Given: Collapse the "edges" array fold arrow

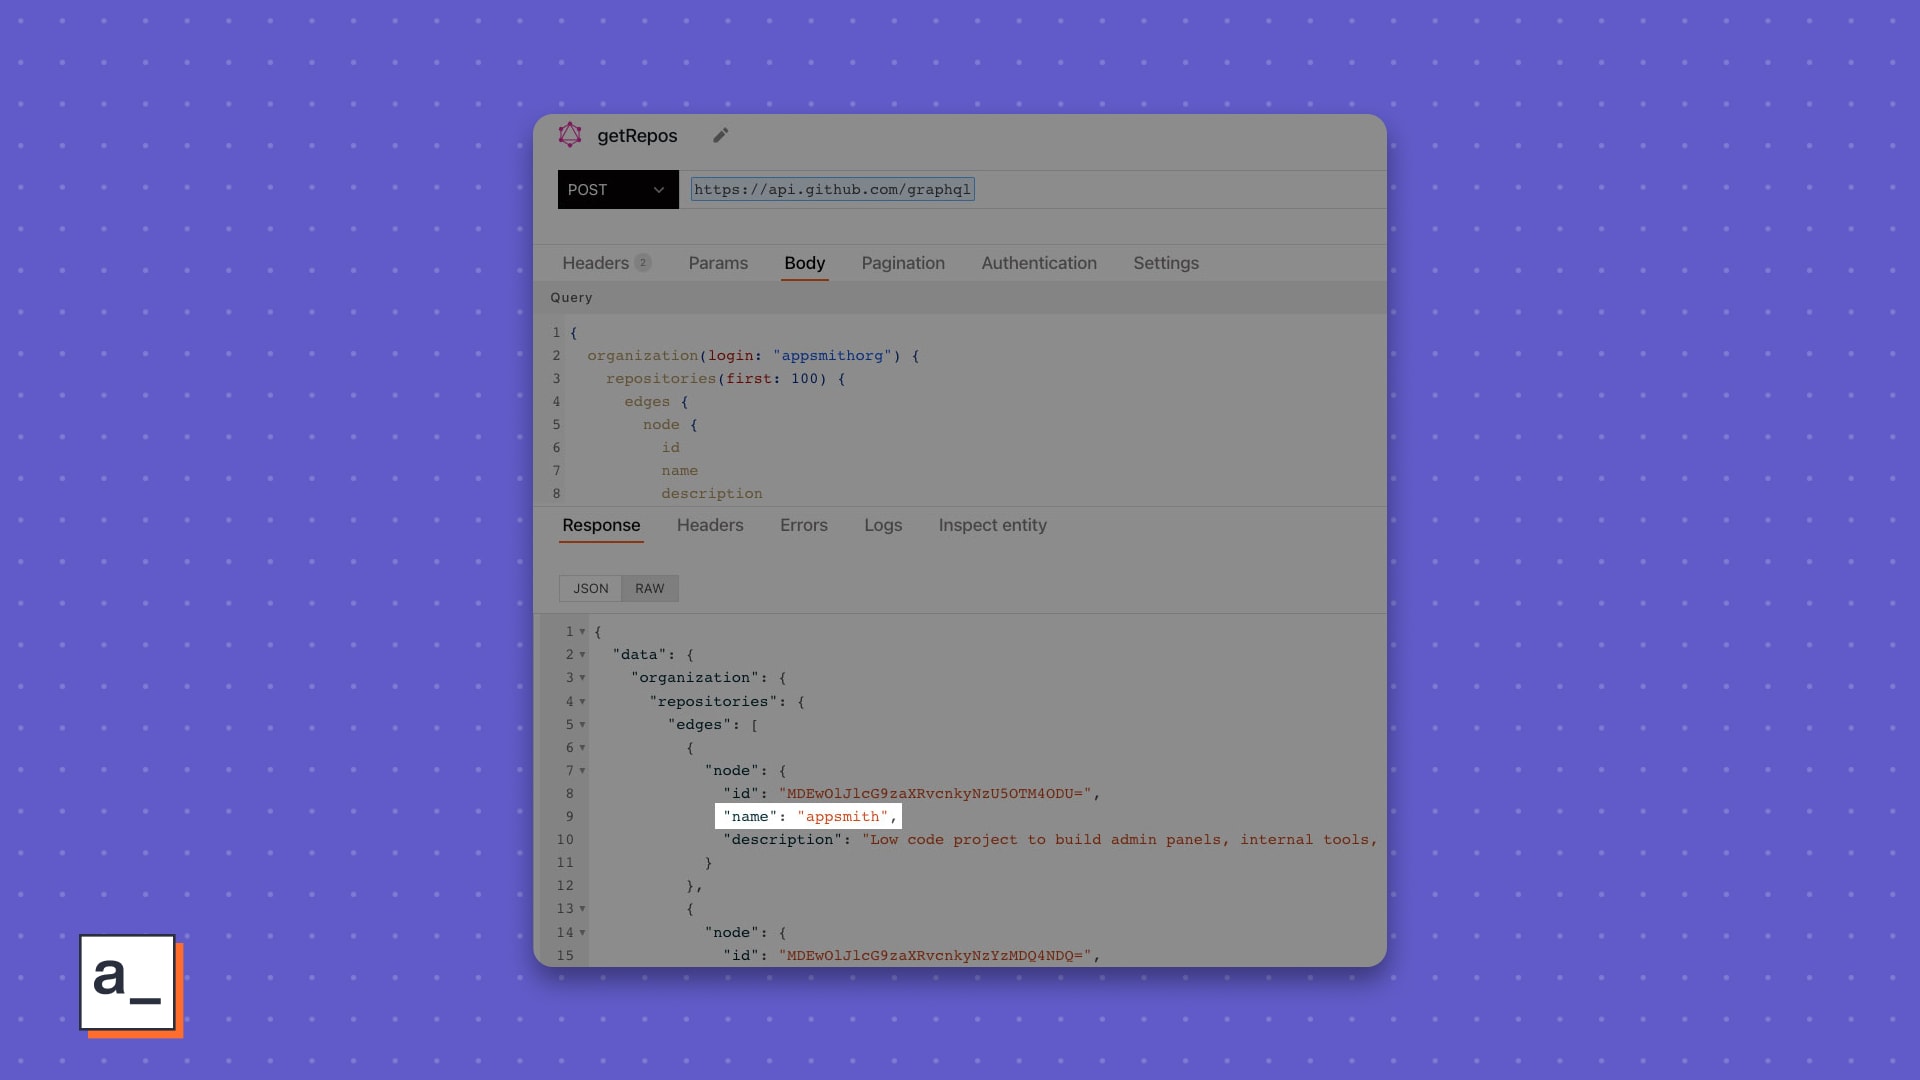Looking at the screenshot, I should 582,725.
